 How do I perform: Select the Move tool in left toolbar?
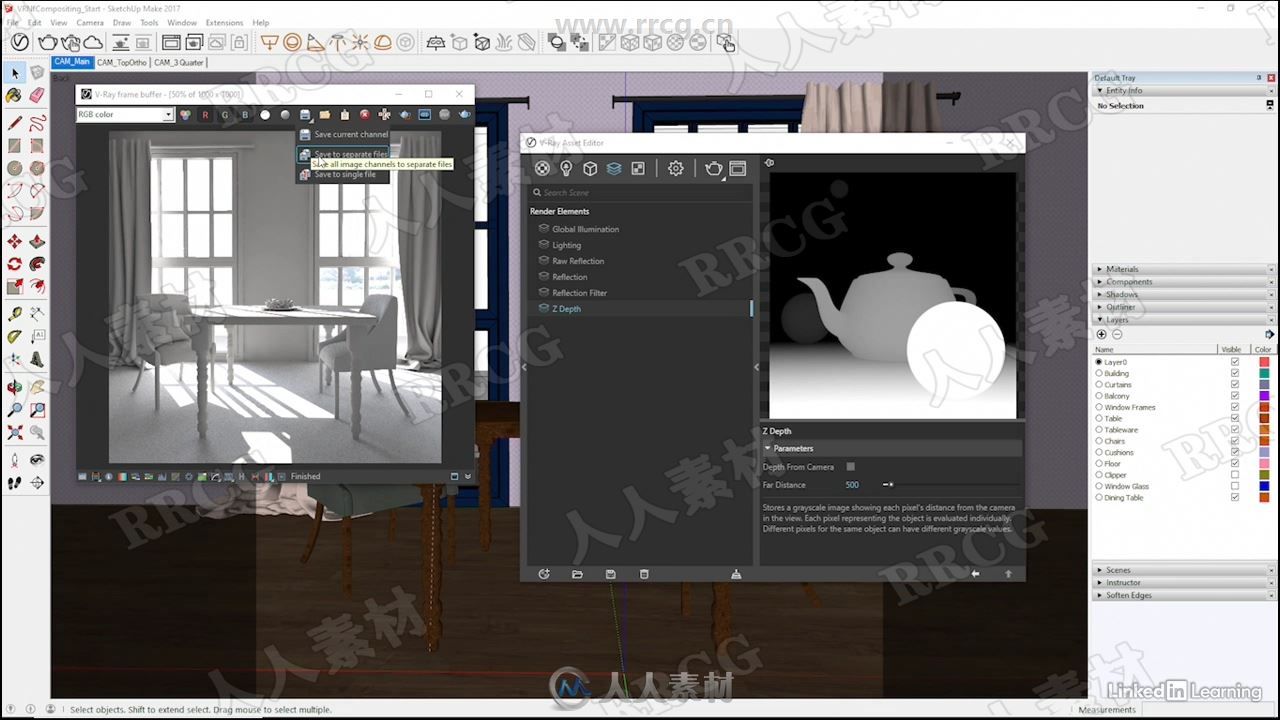pos(14,242)
